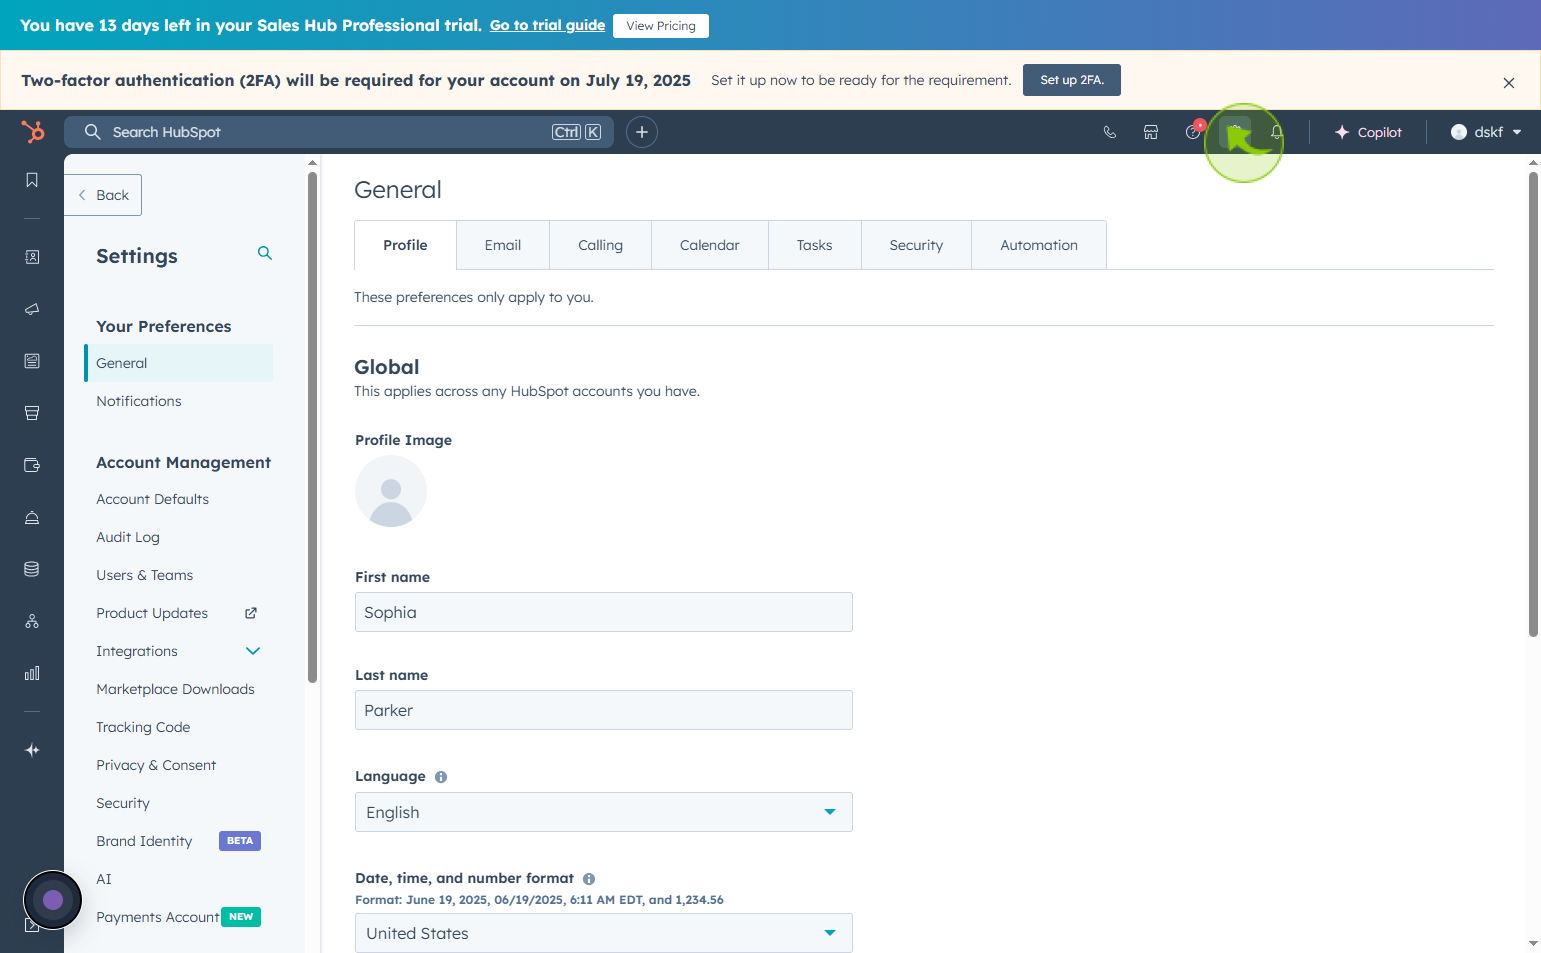Open Users & Teams in sidebar
This screenshot has height=953, width=1541.
[x=145, y=575]
